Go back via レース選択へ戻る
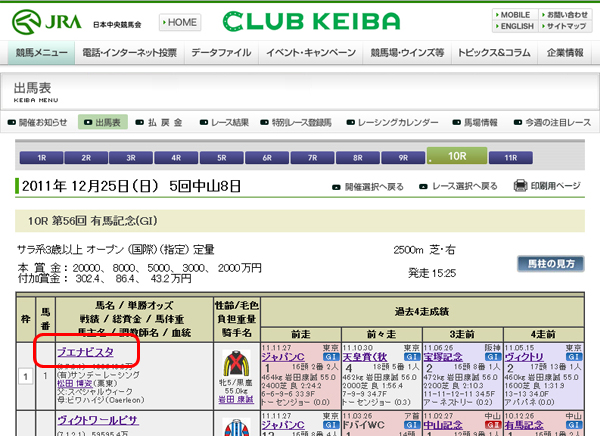Viewport: 600px width, 436px height. pos(458,186)
